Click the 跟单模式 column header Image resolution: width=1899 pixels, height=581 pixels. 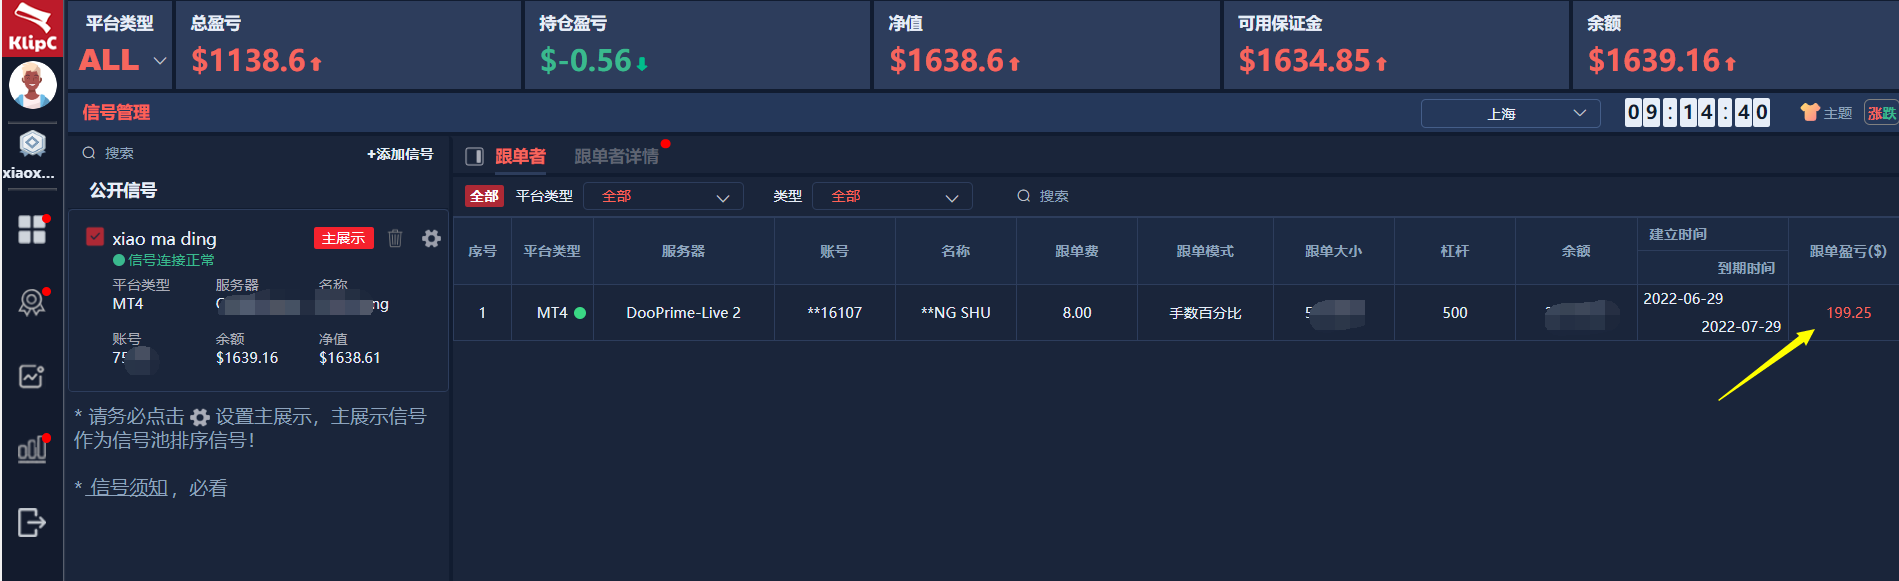pyautogui.click(x=1205, y=251)
